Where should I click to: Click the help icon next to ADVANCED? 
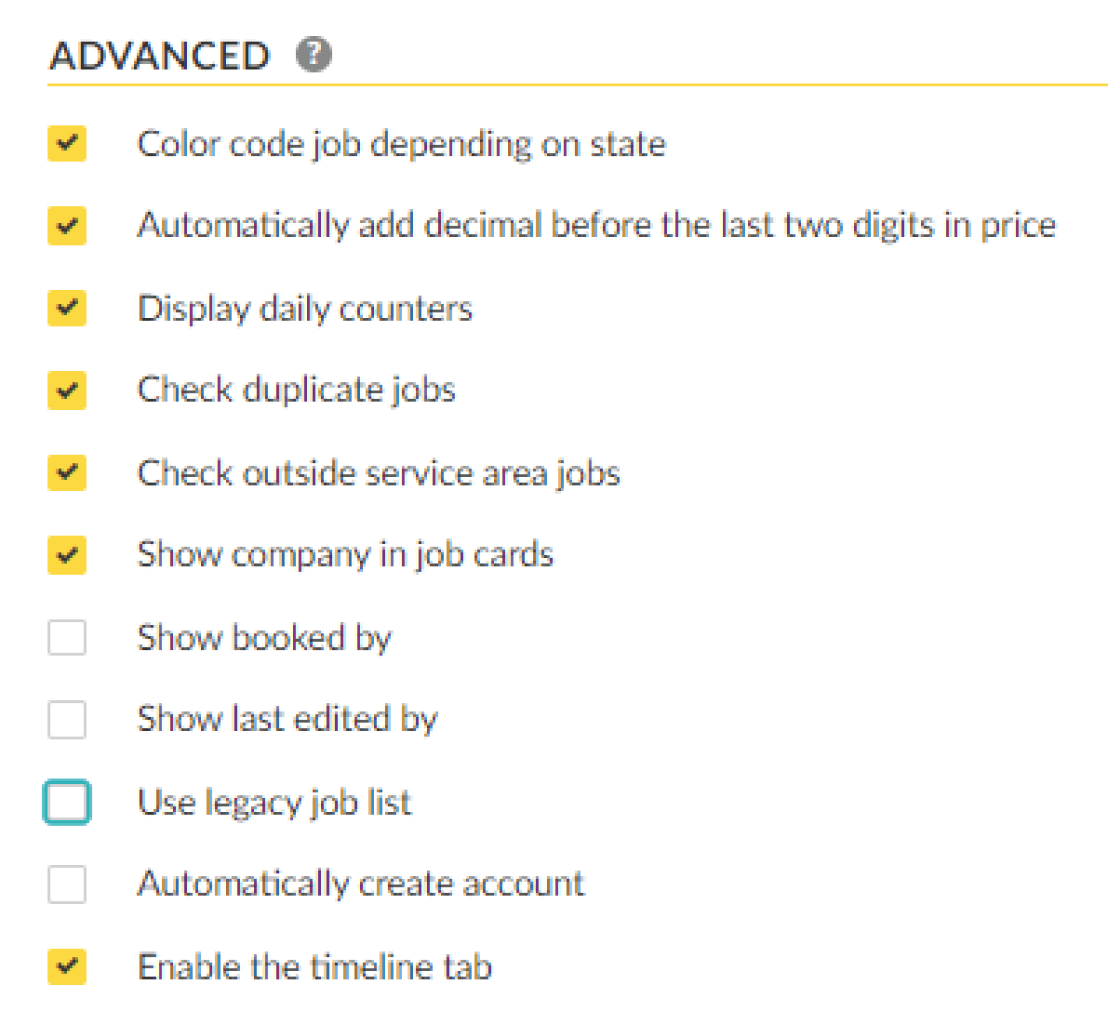coord(314,54)
